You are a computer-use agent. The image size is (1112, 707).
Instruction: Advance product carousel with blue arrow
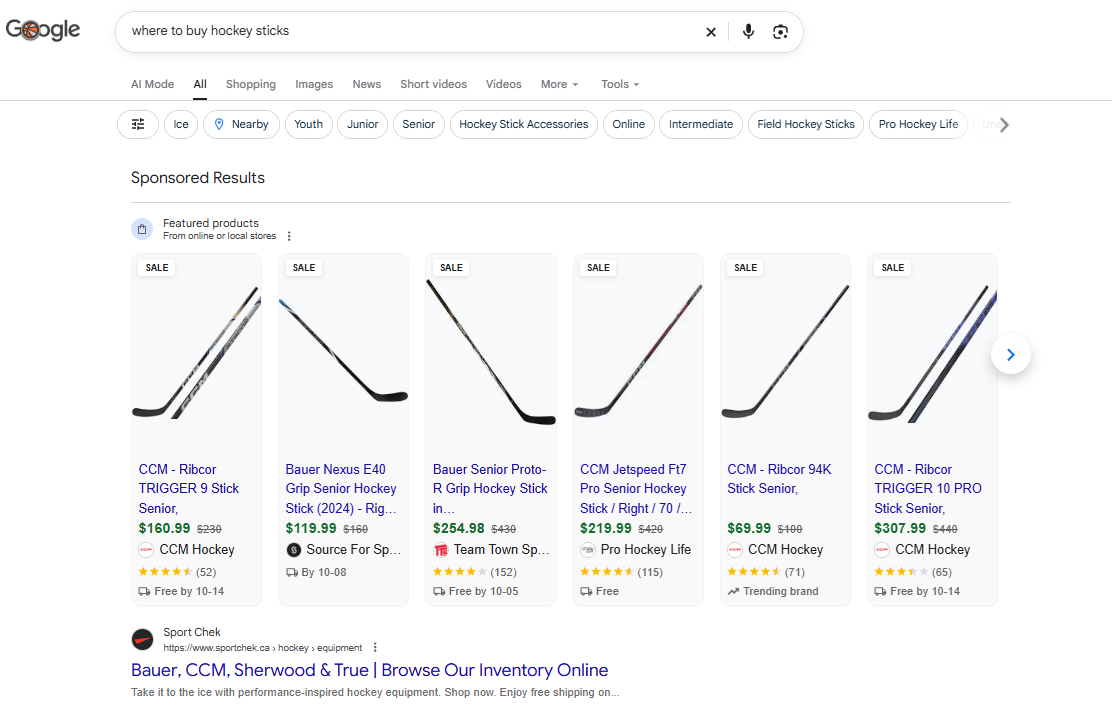(x=1011, y=354)
